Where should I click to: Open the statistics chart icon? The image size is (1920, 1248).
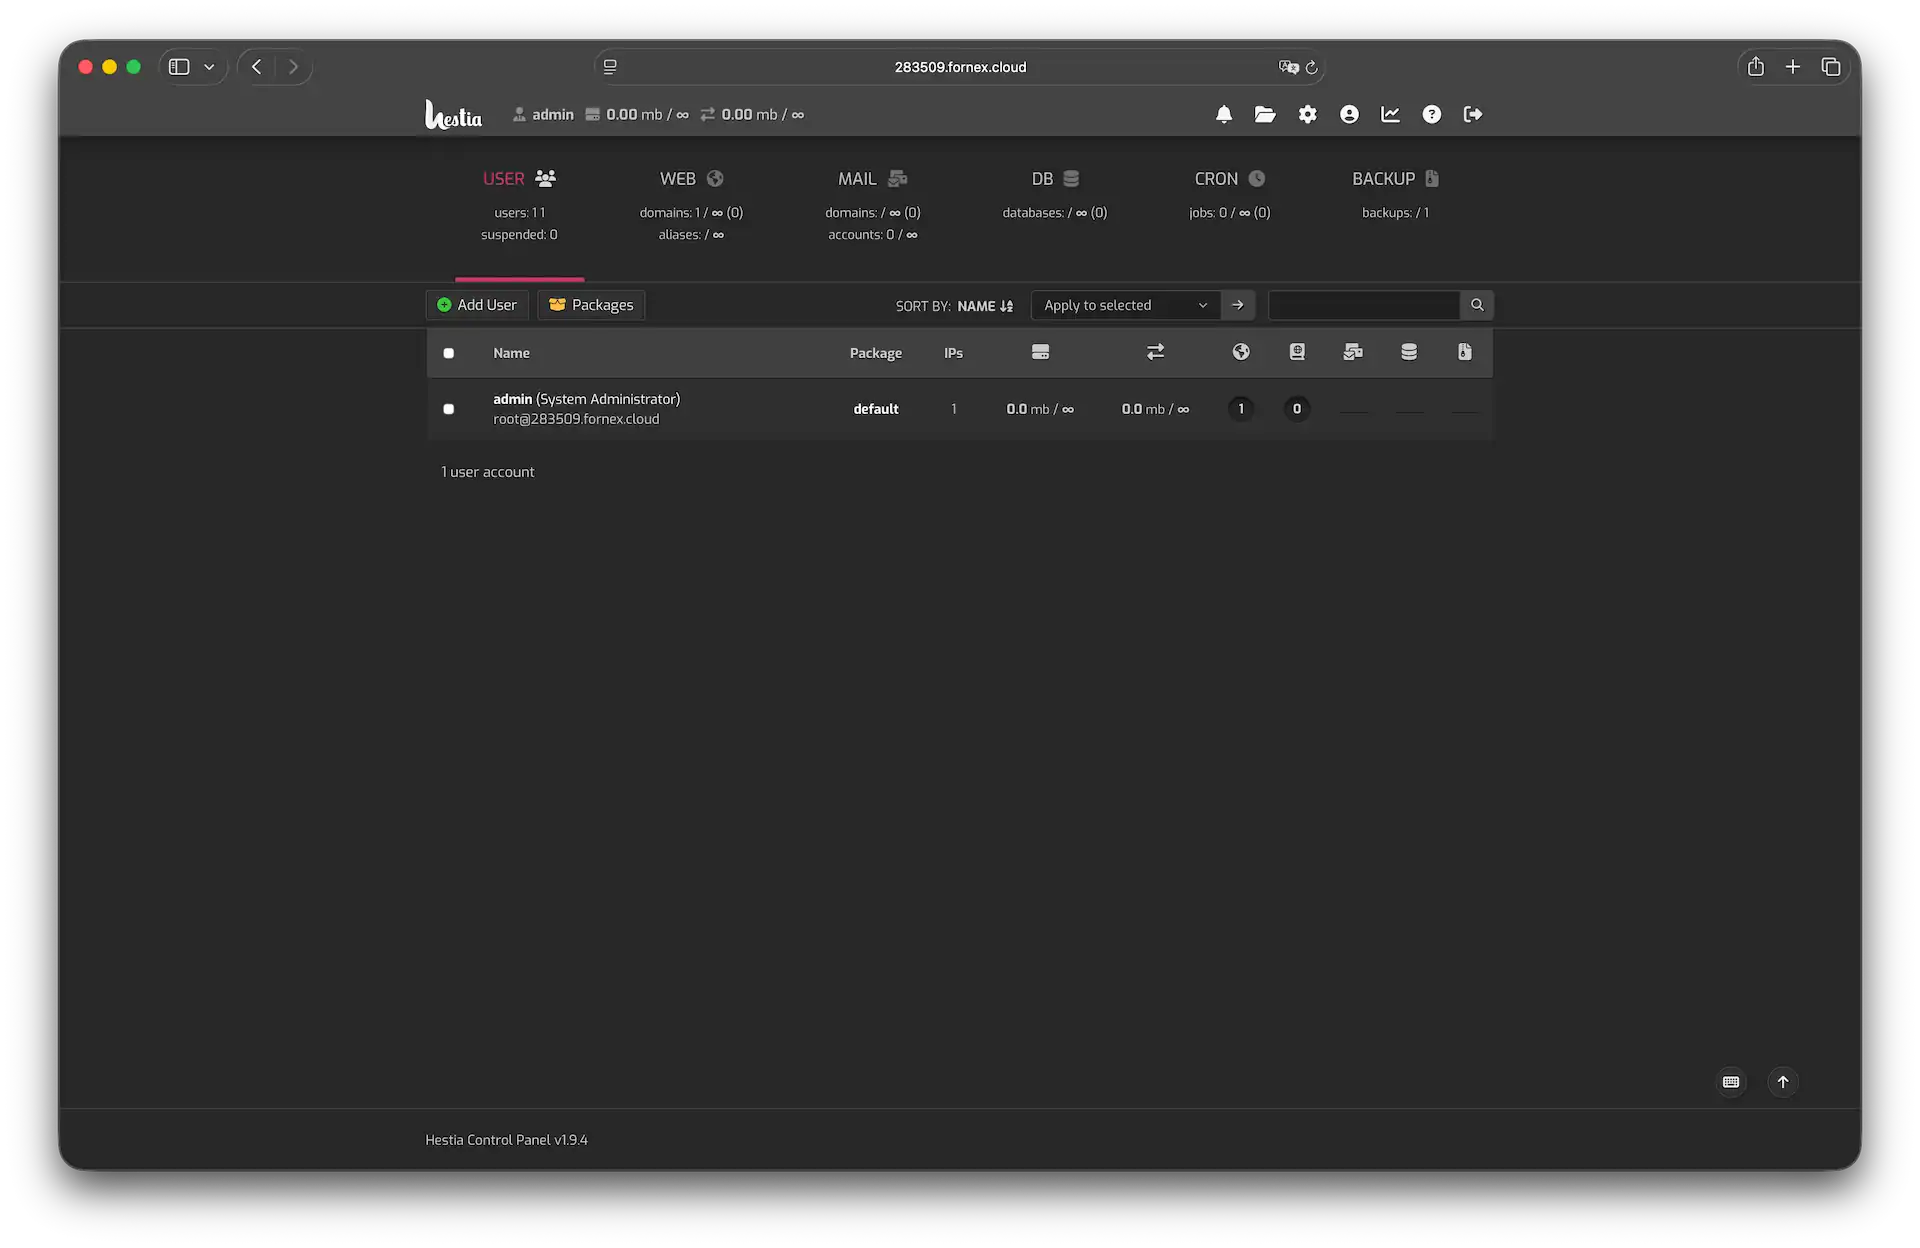pyautogui.click(x=1390, y=115)
